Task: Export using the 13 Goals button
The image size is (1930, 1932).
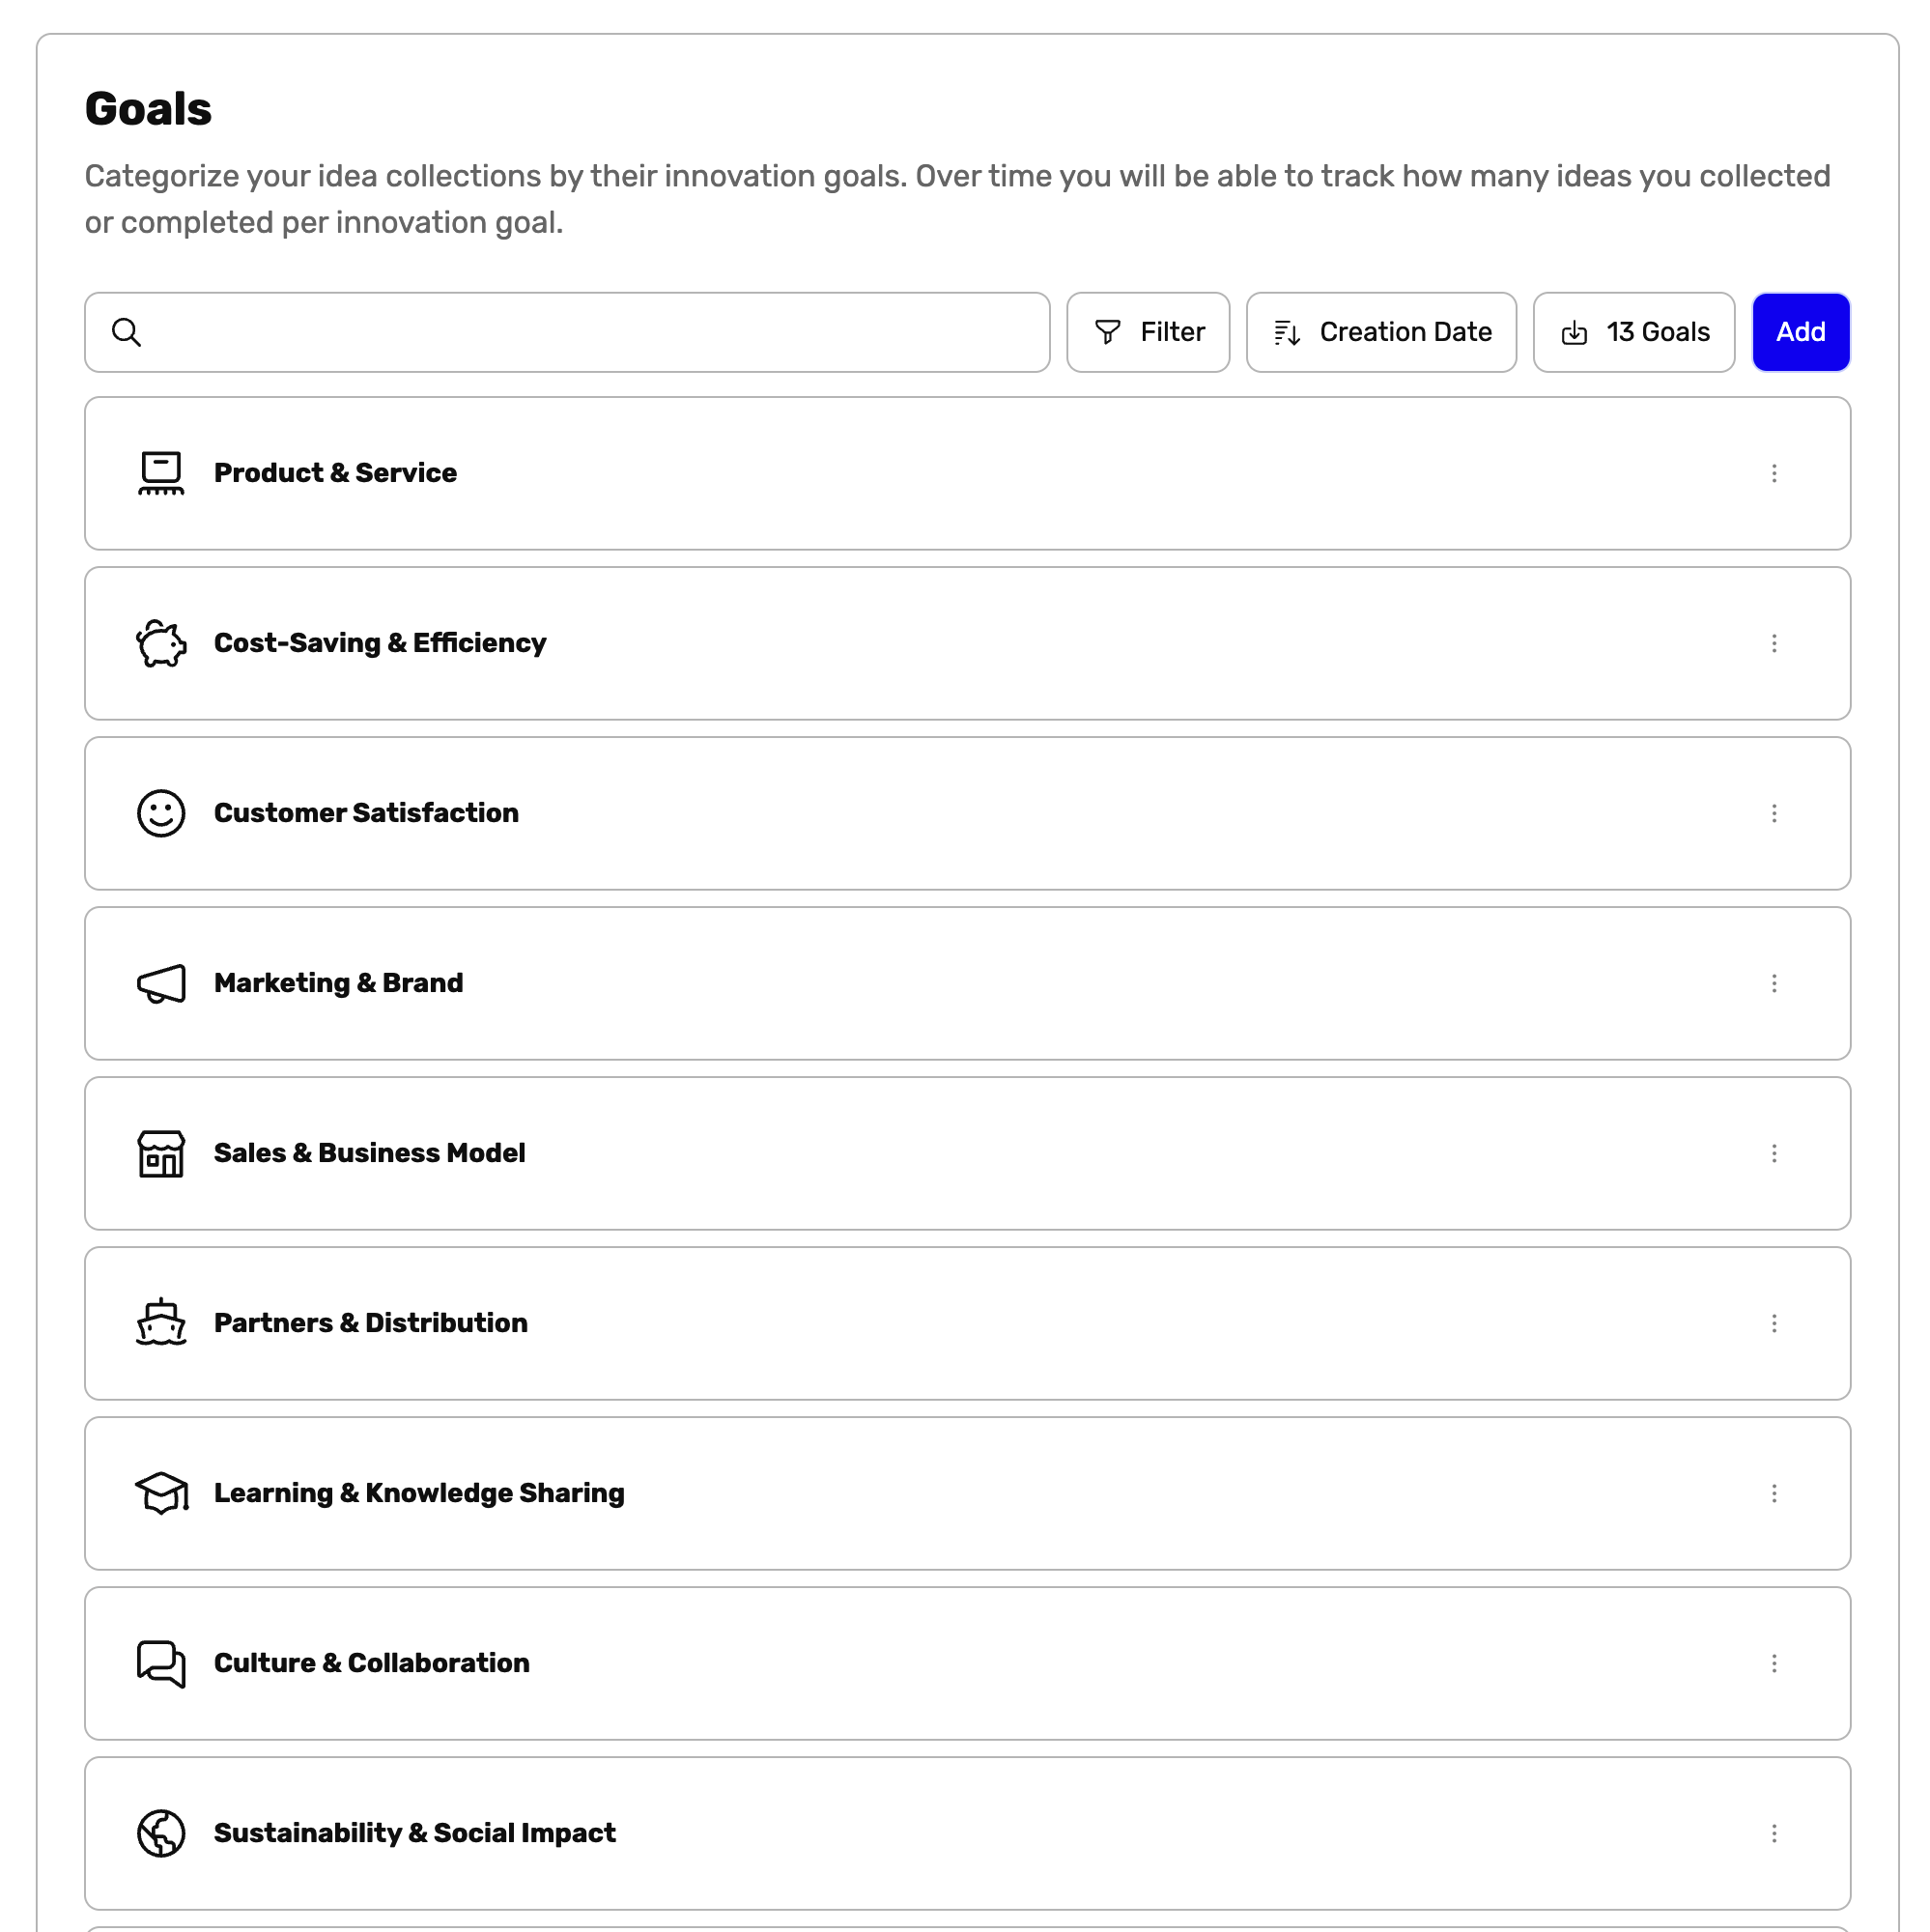Action: [1633, 332]
